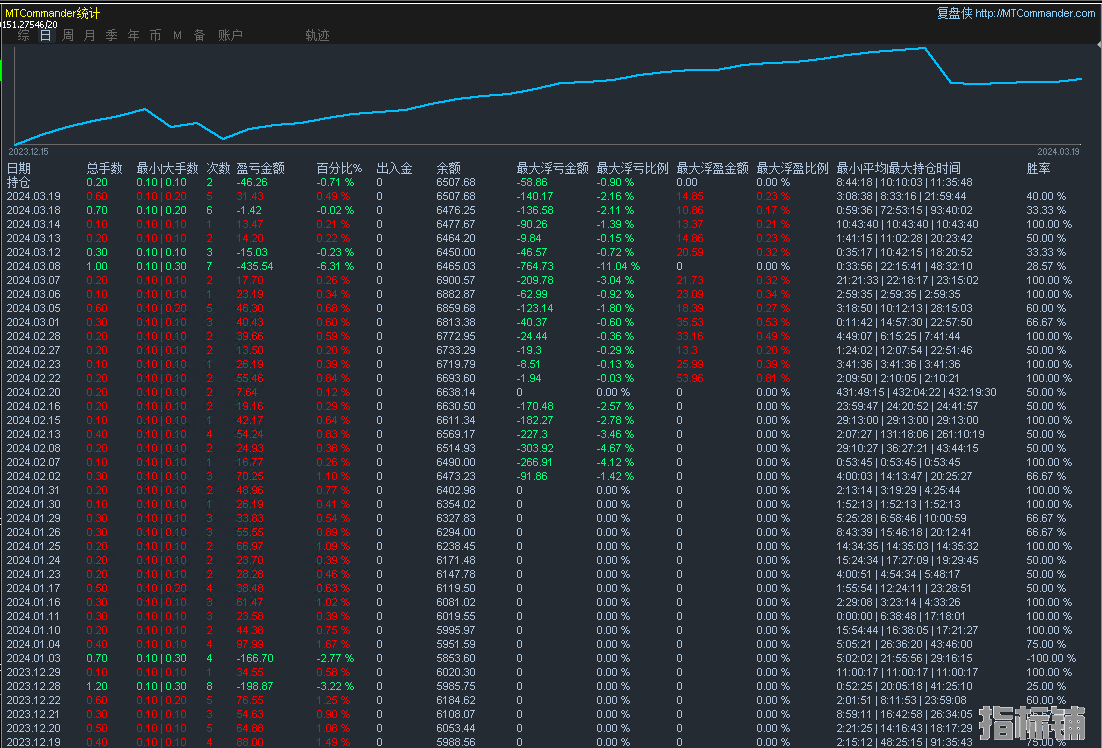Click the -764.73 max floating loss cell
The image size is (1102, 748).
(x=535, y=266)
